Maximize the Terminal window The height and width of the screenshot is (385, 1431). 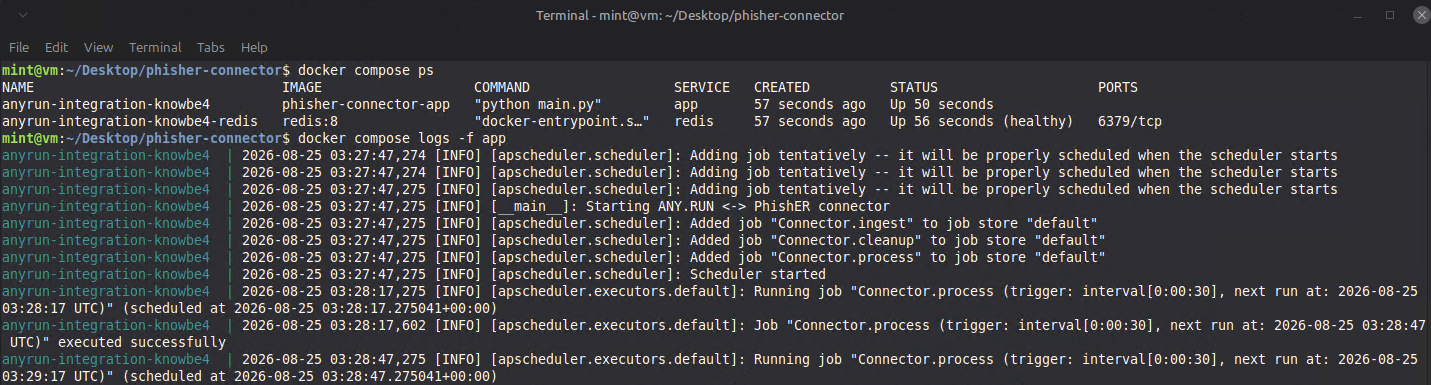[1390, 15]
